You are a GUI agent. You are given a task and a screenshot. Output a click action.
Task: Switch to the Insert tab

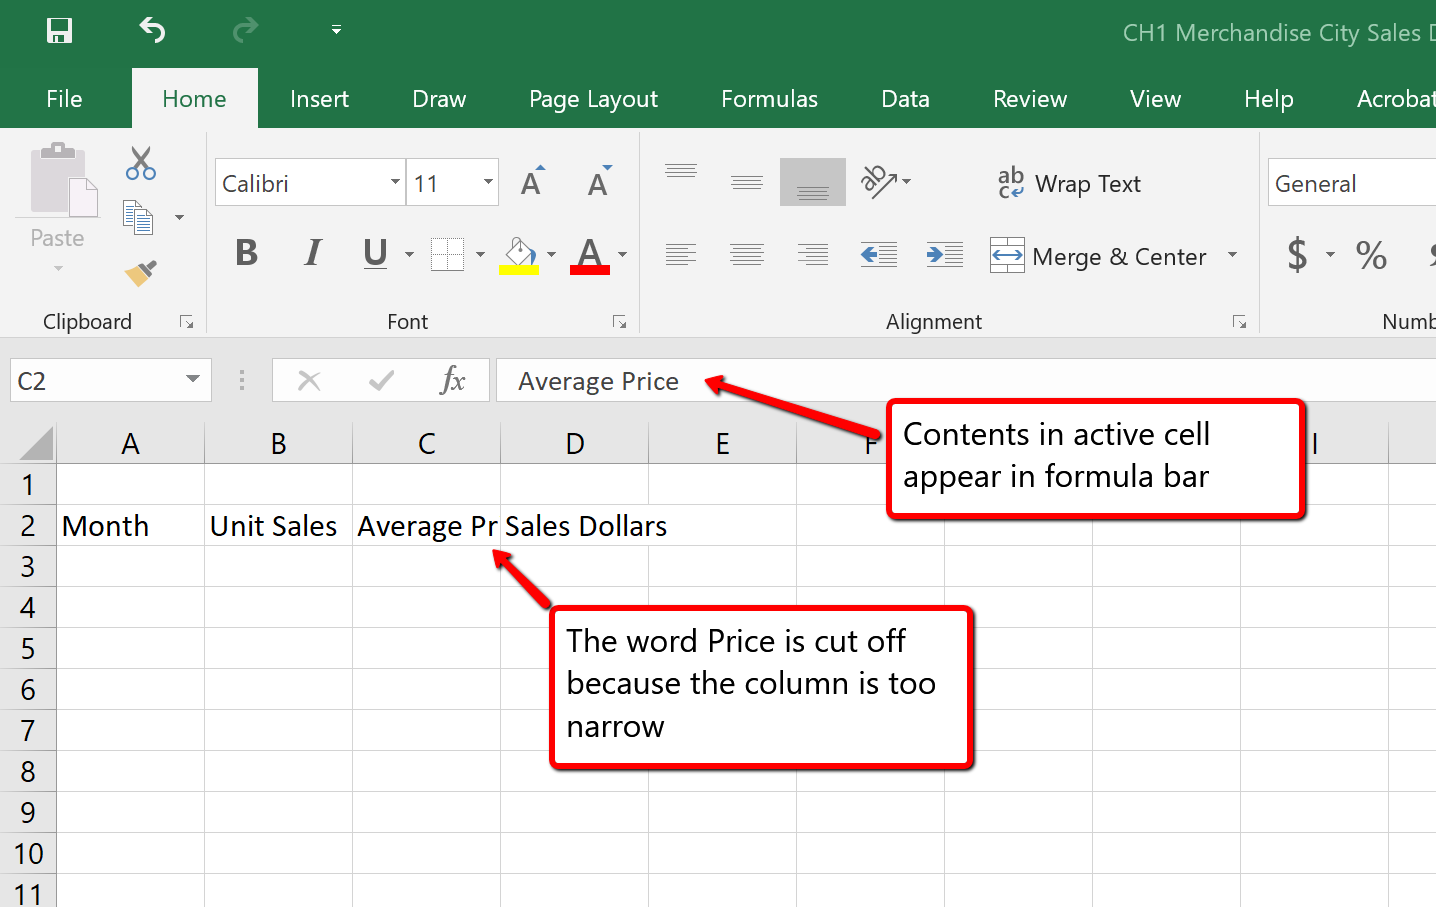[319, 99]
